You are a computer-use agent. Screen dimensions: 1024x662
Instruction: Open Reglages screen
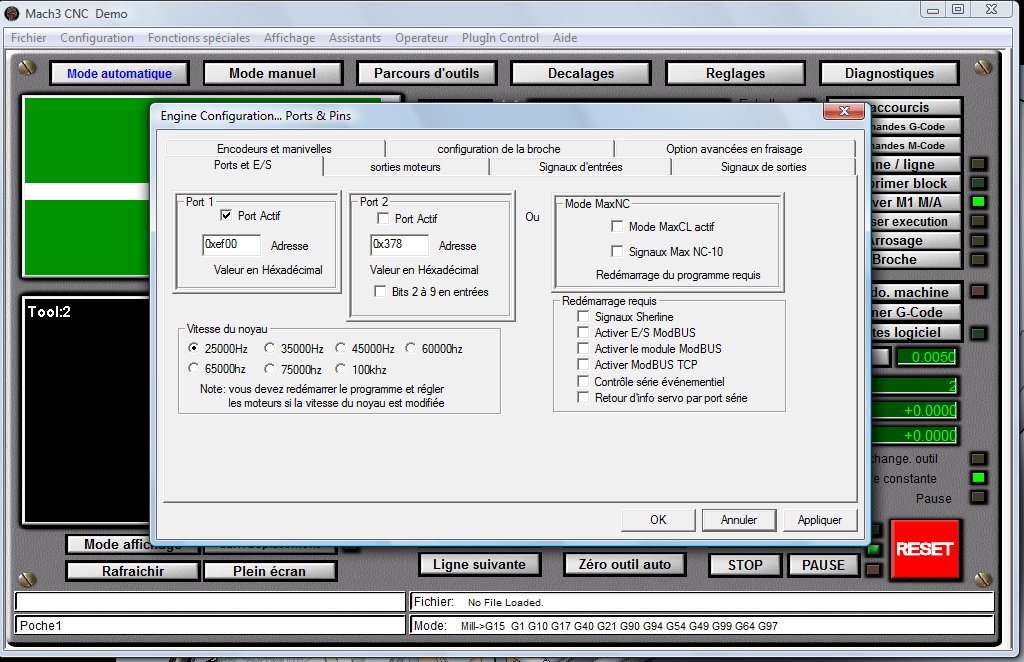[735, 74]
